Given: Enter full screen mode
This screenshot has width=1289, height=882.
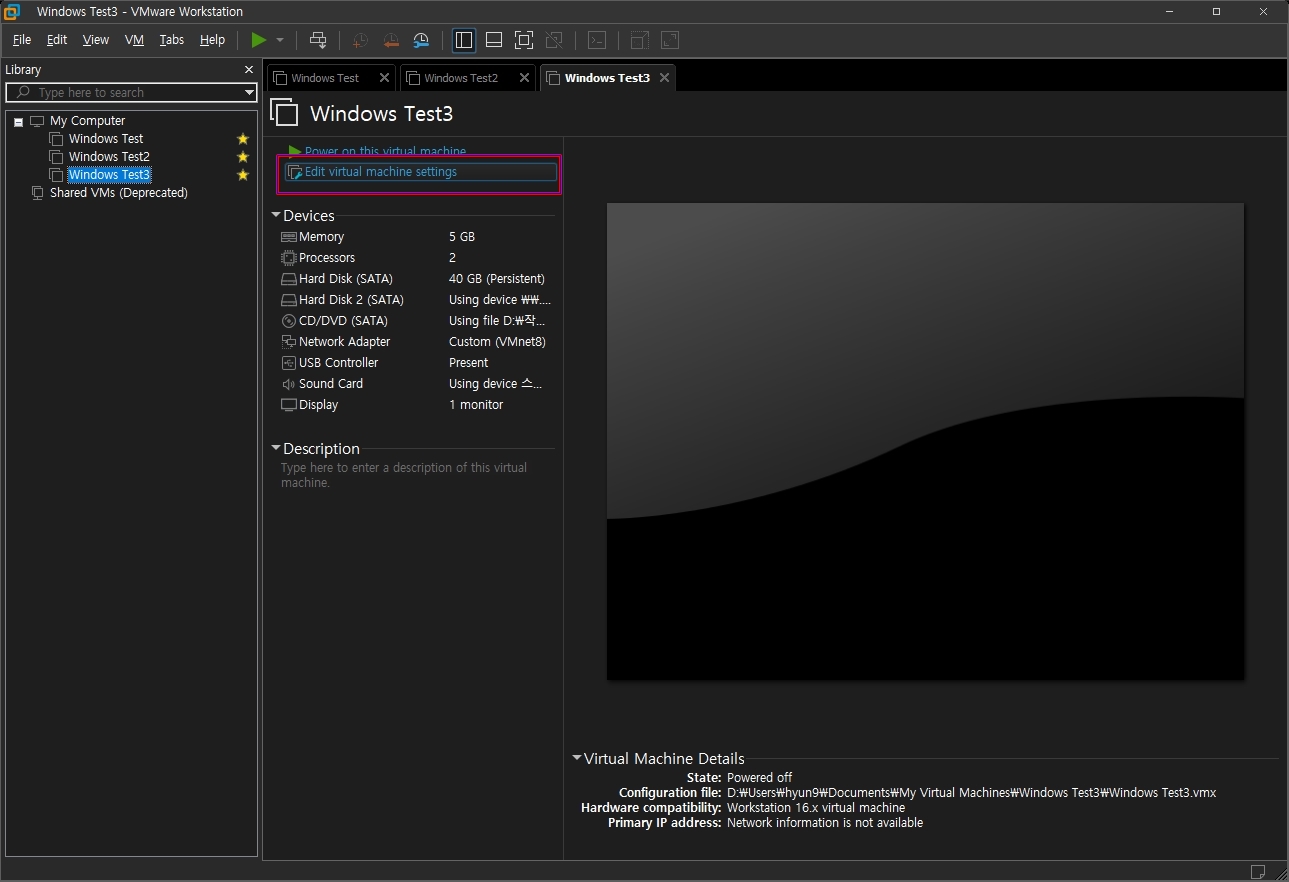Looking at the screenshot, I should point(524,40).
